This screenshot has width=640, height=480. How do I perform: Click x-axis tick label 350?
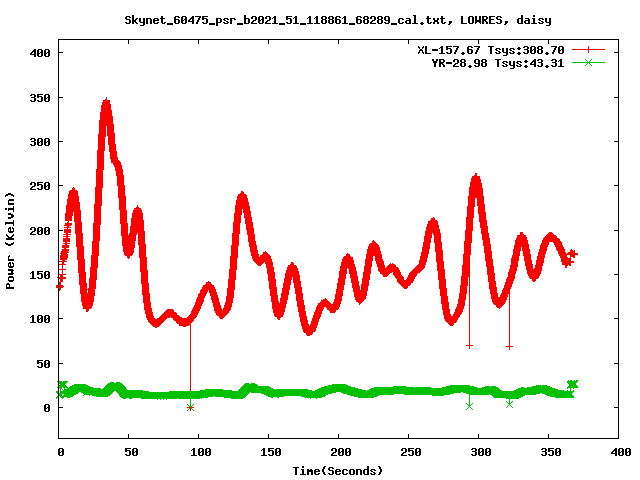click(x=551, y=452)
